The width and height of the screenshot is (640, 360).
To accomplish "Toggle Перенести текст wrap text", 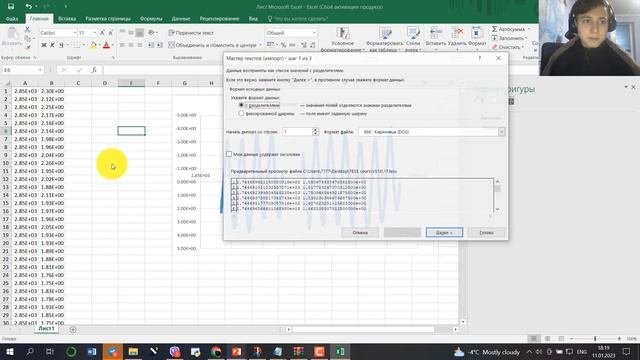I will 191,33.
